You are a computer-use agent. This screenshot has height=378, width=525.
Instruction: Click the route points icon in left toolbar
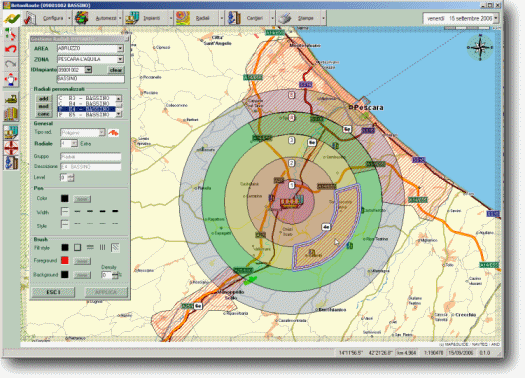[11, 34]
